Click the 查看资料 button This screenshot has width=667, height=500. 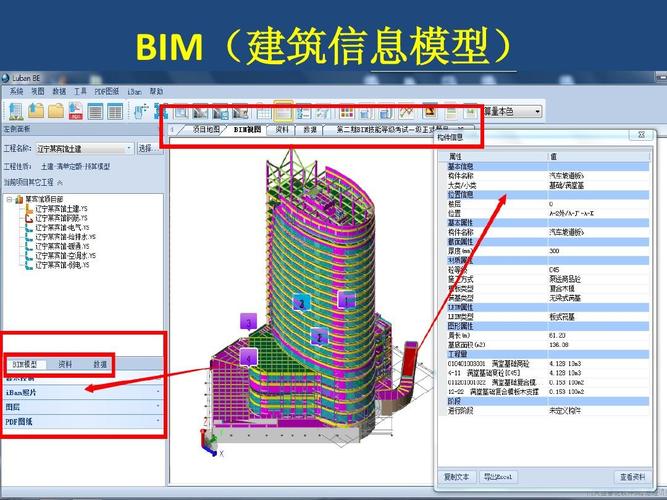633,477
